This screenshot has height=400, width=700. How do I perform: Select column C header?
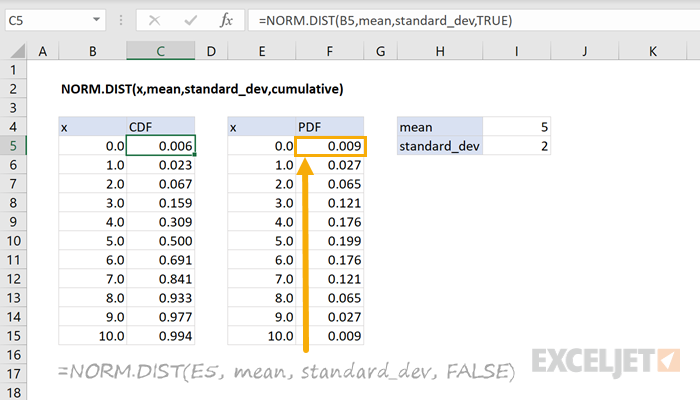point(161,51)
